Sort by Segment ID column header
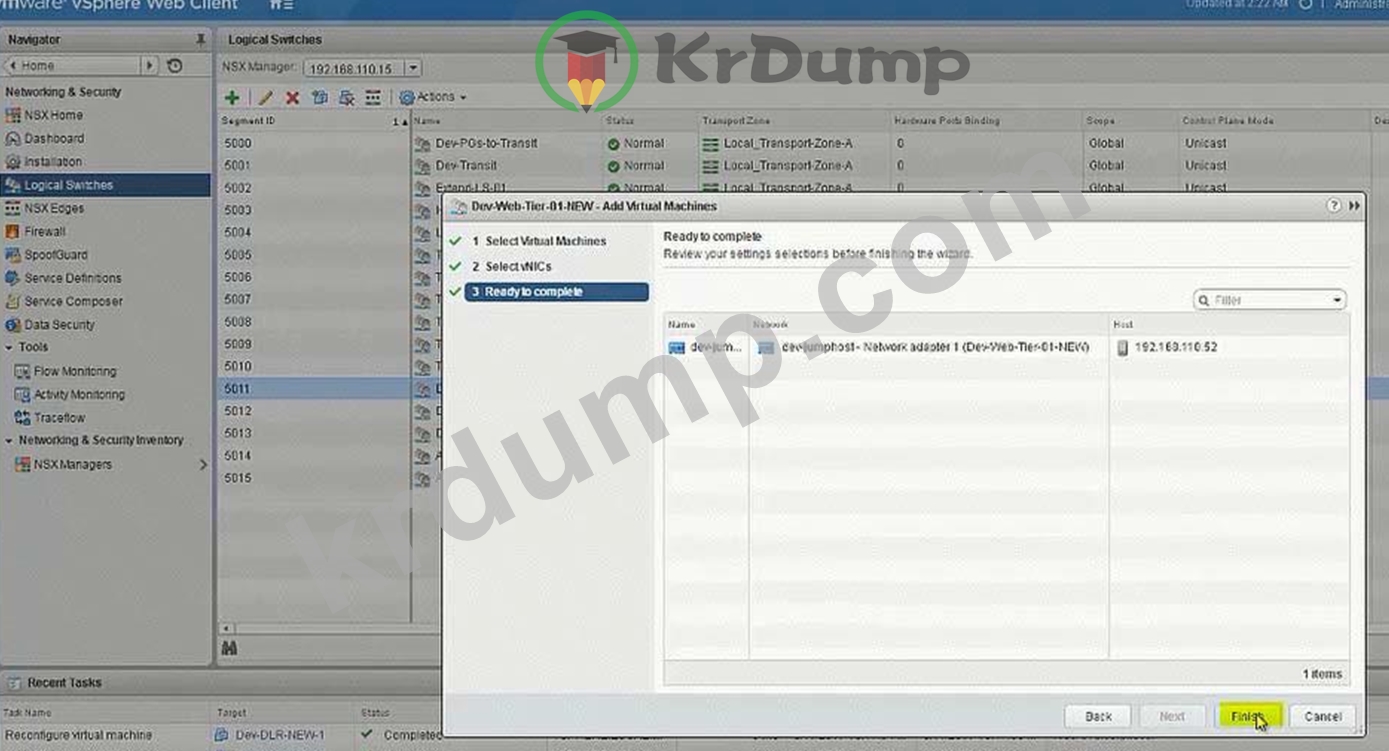The image size is (1389, 751). click(315, 121)
